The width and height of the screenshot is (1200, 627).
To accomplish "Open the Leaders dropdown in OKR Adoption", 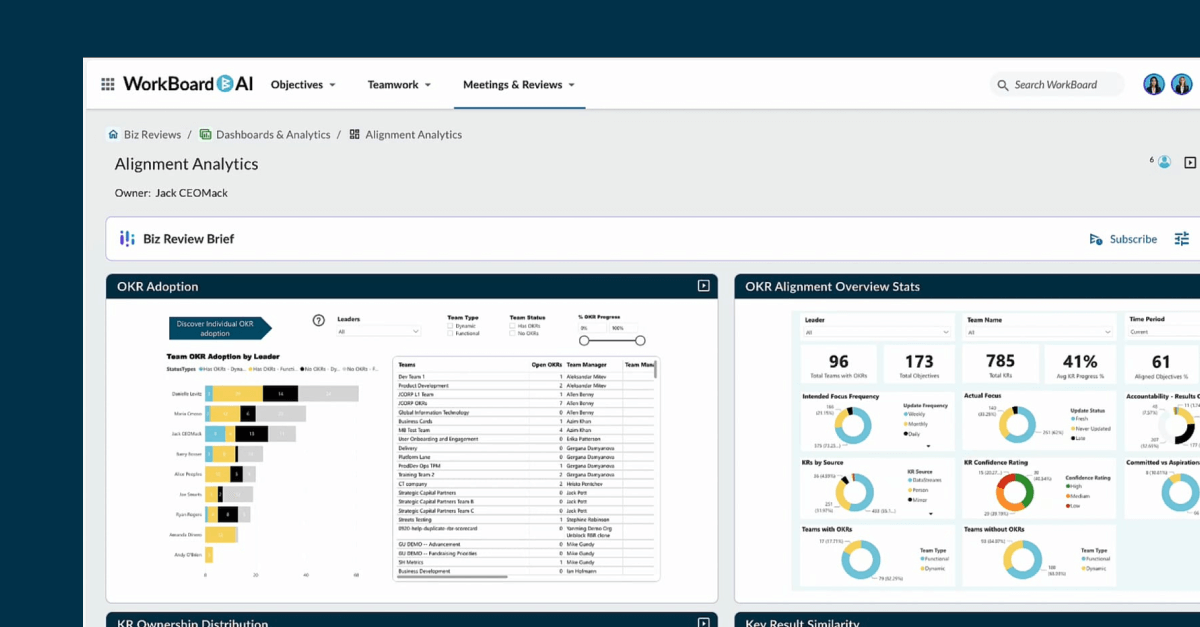I will (x=380, y=330).
